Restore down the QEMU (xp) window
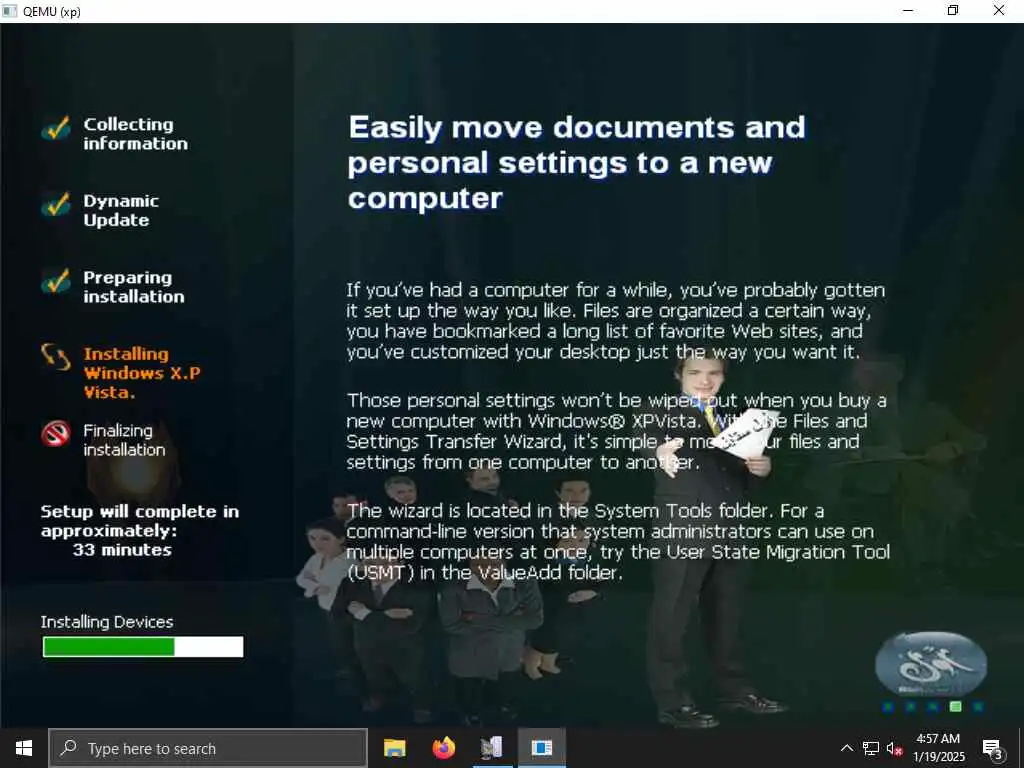Screen dimensions: 1024x768 (953, 10)
